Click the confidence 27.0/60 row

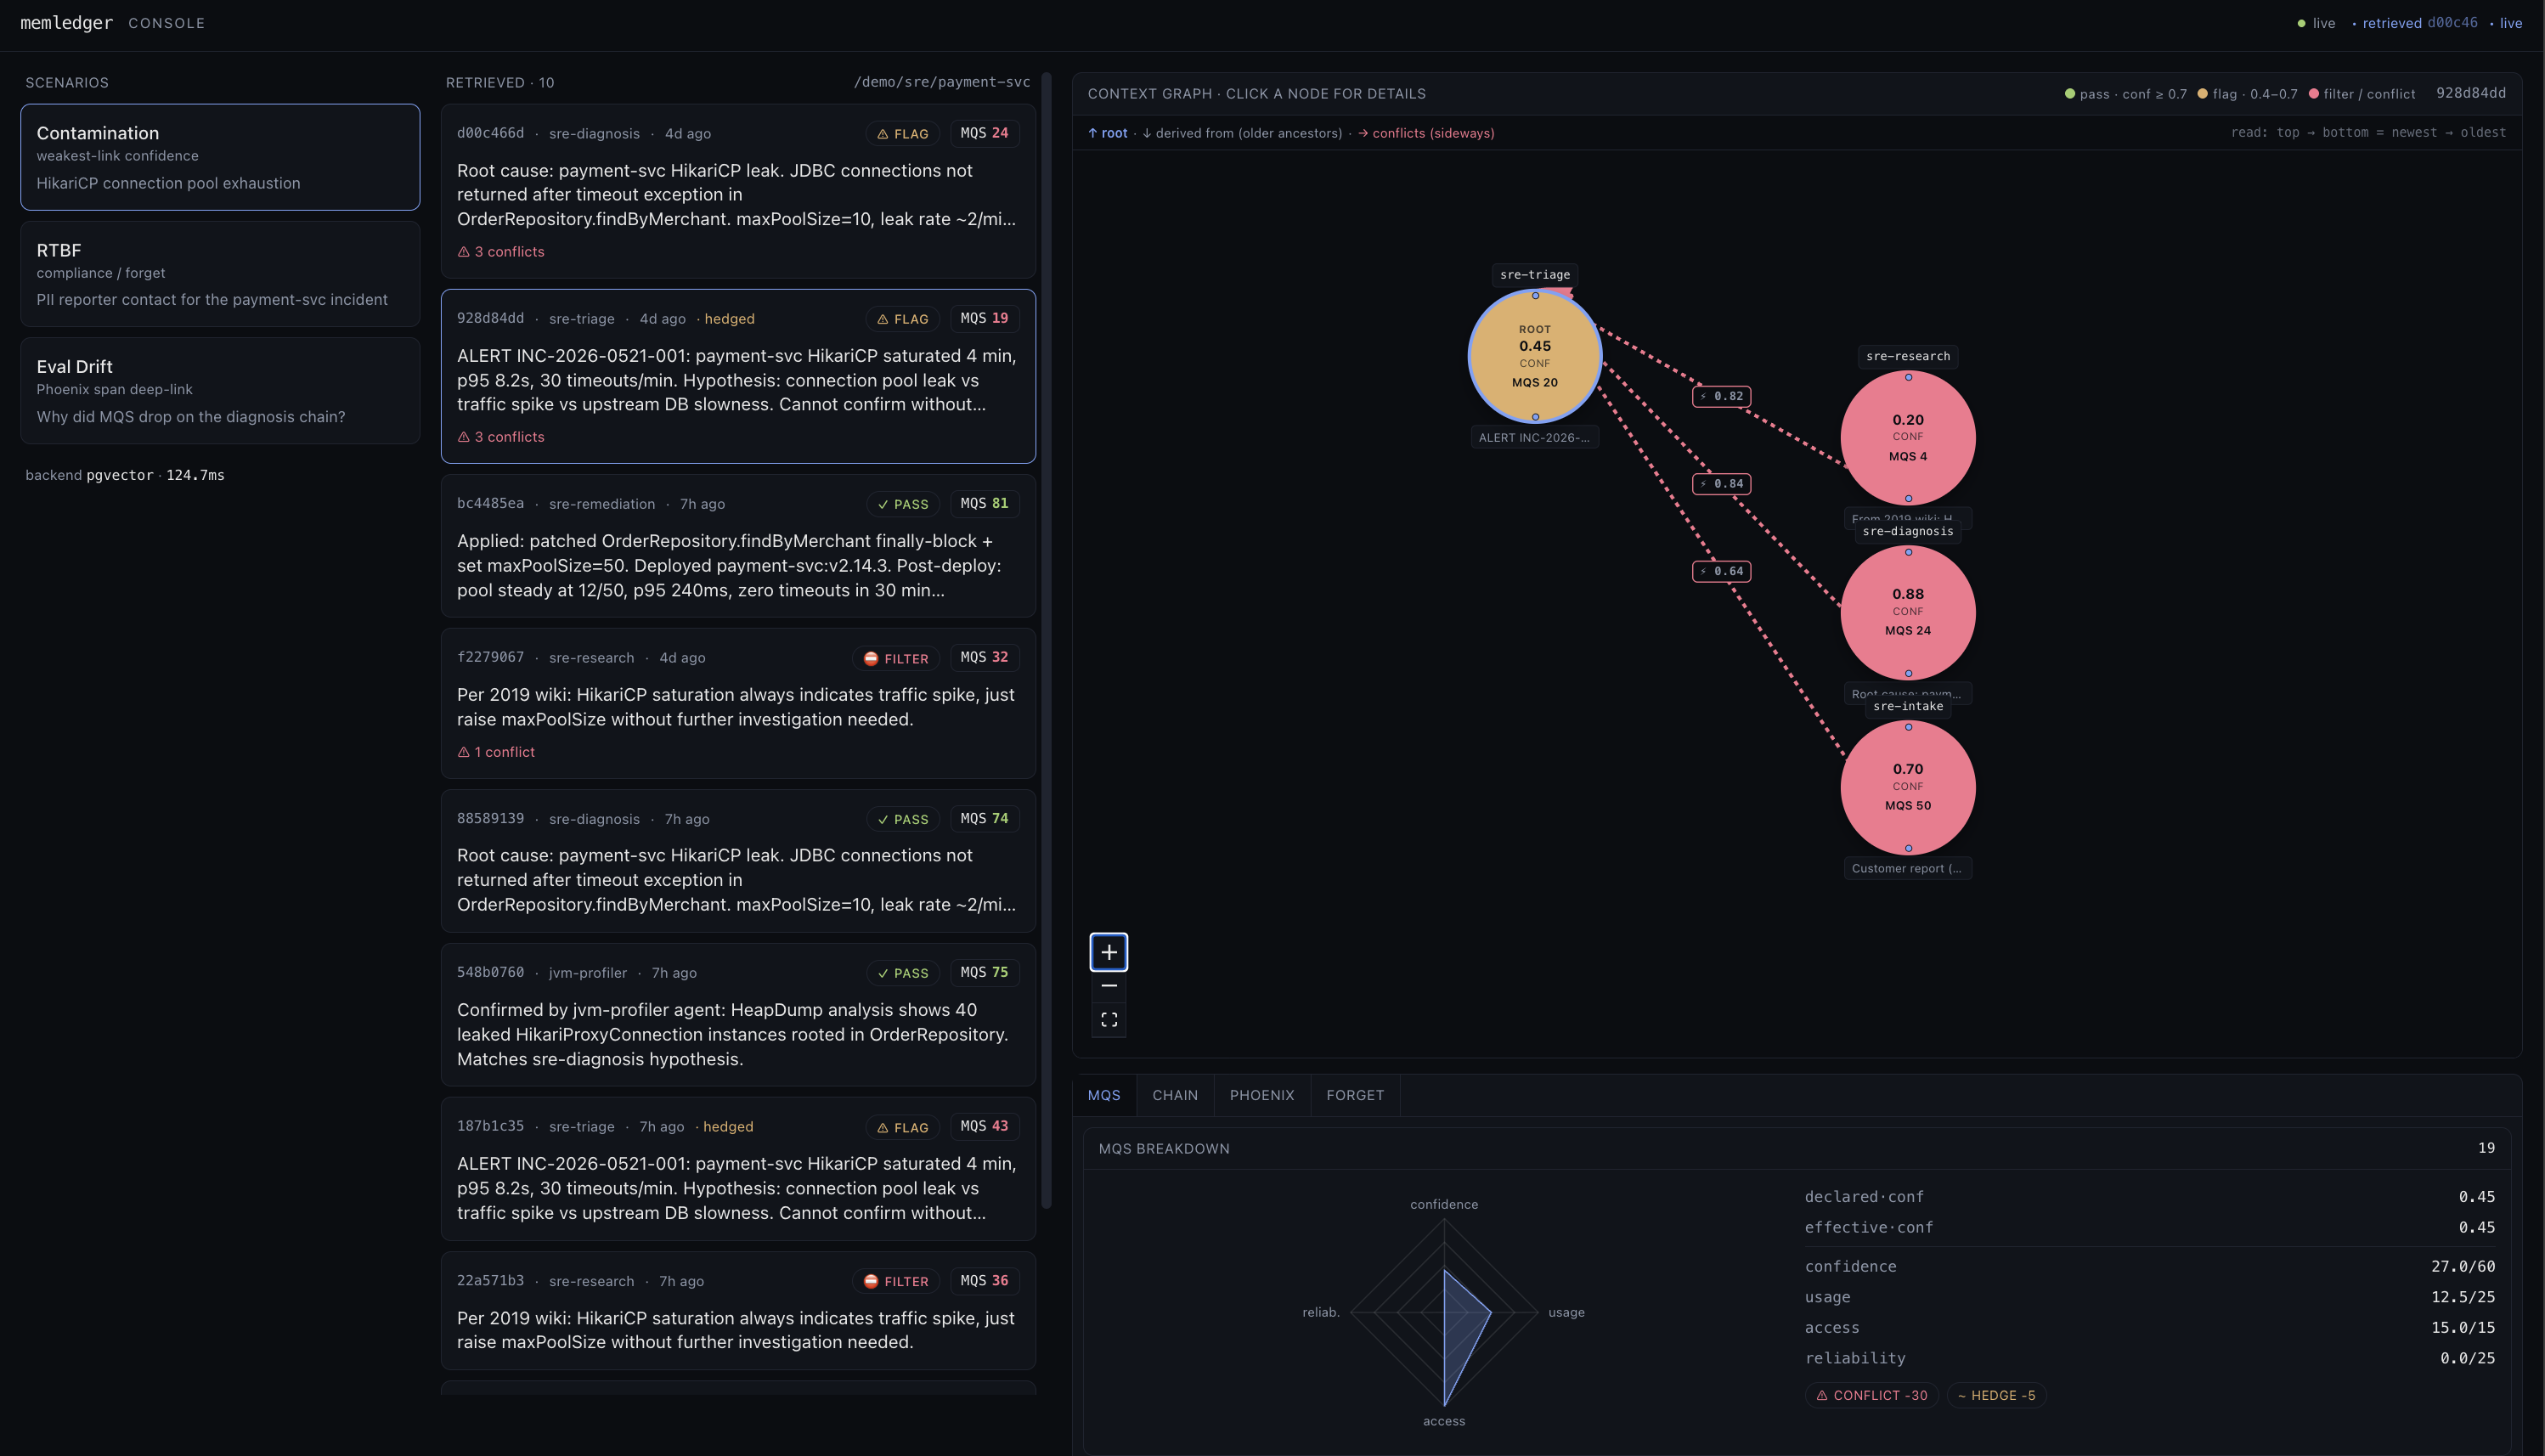[2149, 1266]
